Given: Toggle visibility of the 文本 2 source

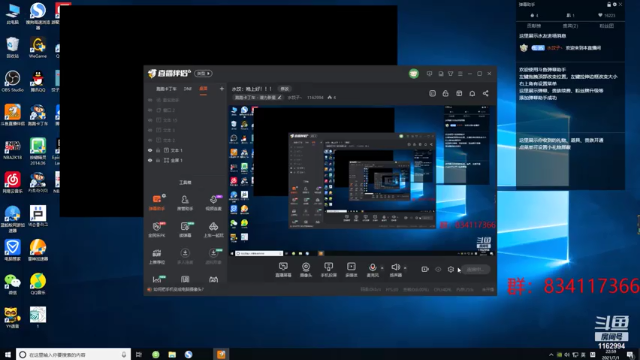Looking at the screenshot, I should coord(150,140).
